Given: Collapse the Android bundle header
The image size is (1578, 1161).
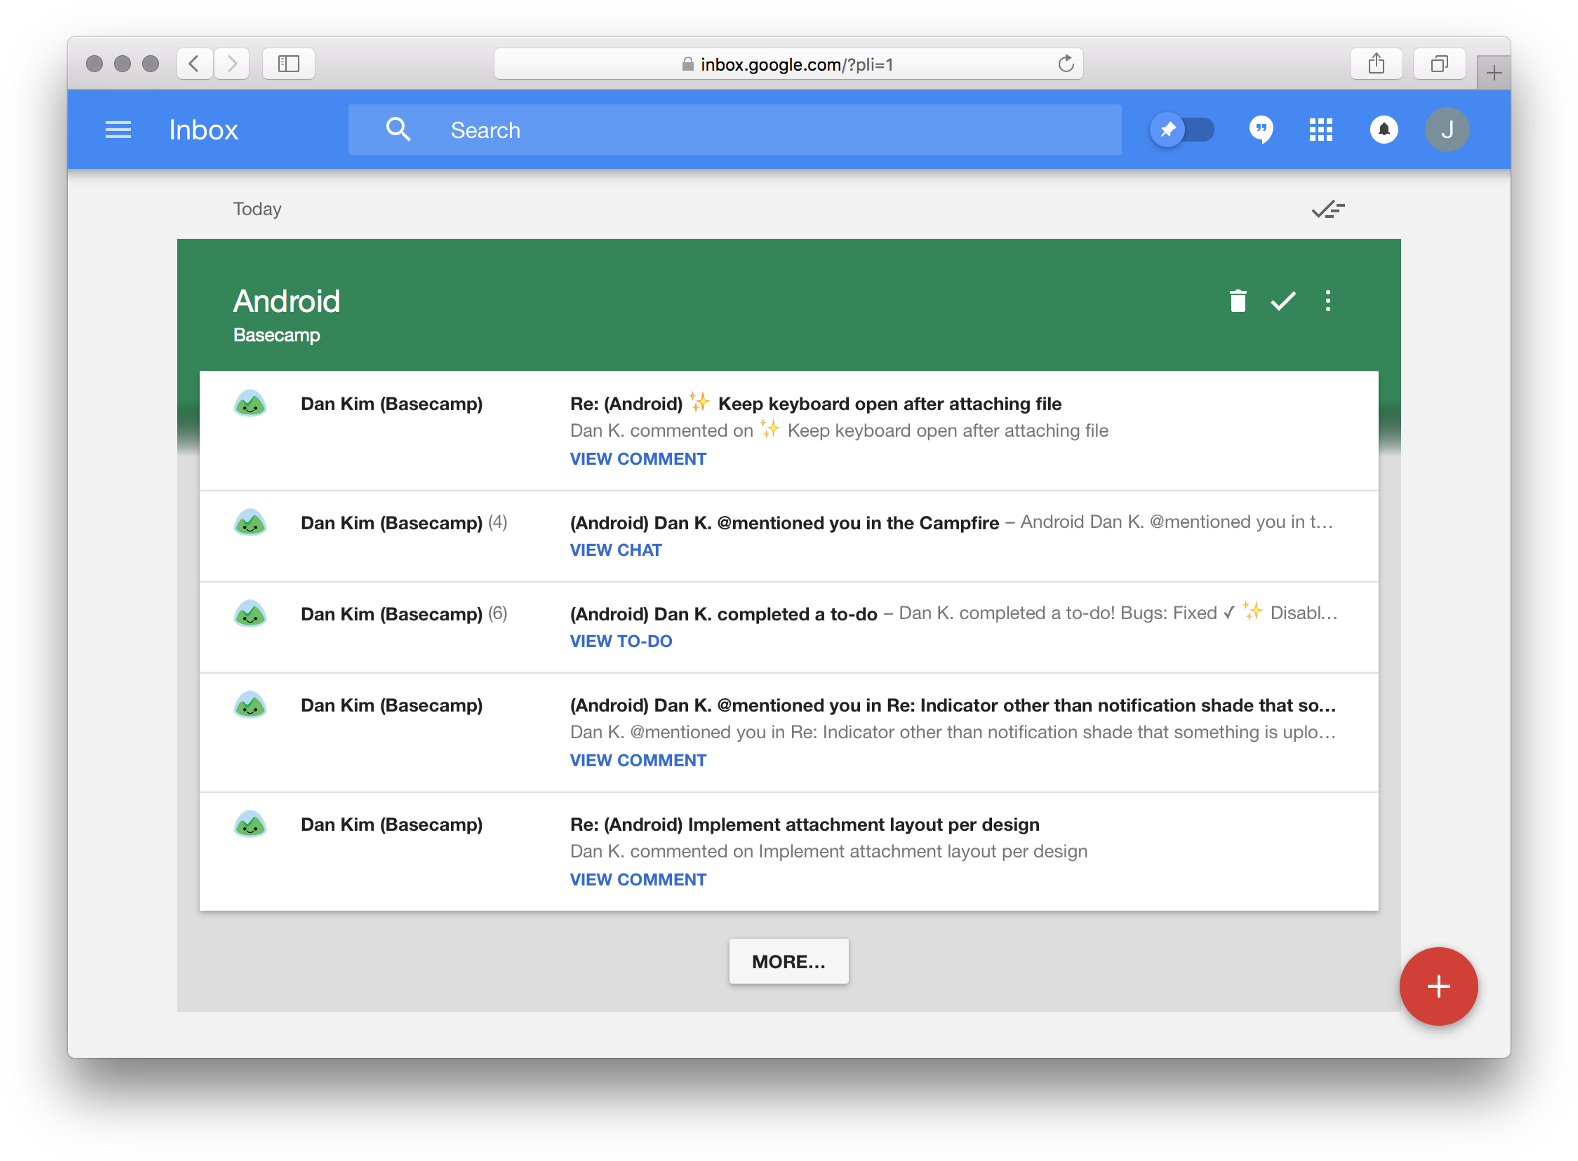Looking at the screenshot, I should [700, 305].
